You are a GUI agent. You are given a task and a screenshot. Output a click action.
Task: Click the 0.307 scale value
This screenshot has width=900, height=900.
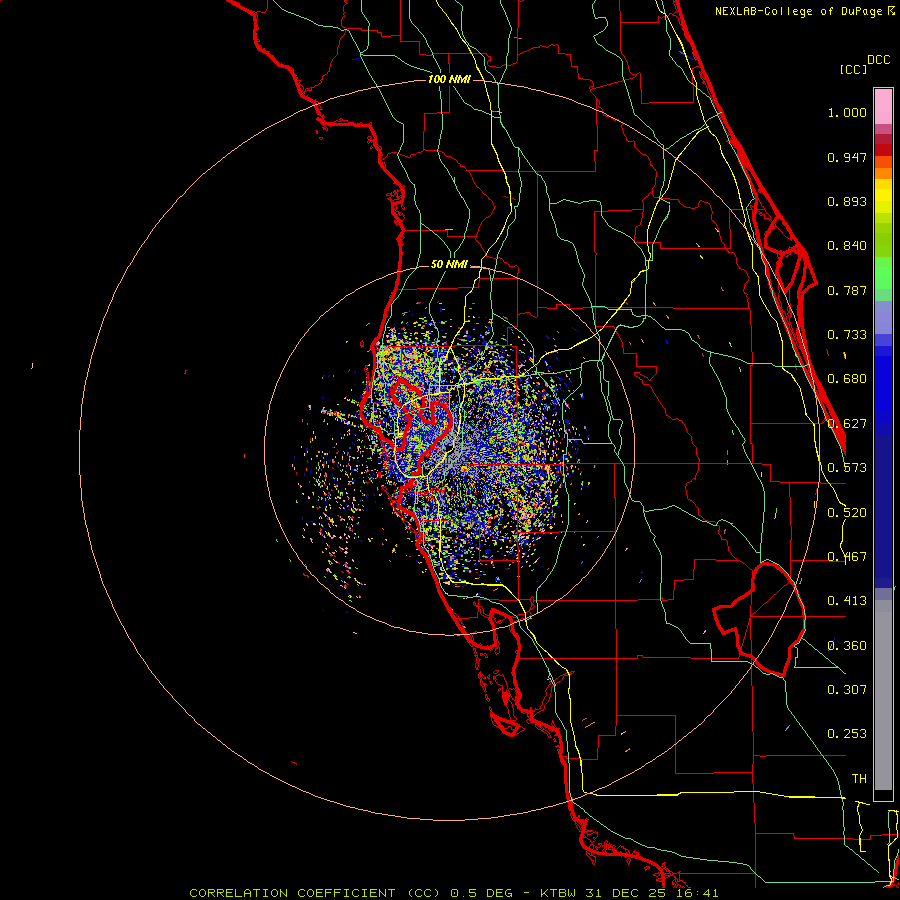pyautogui.click(x=847, y=690)
